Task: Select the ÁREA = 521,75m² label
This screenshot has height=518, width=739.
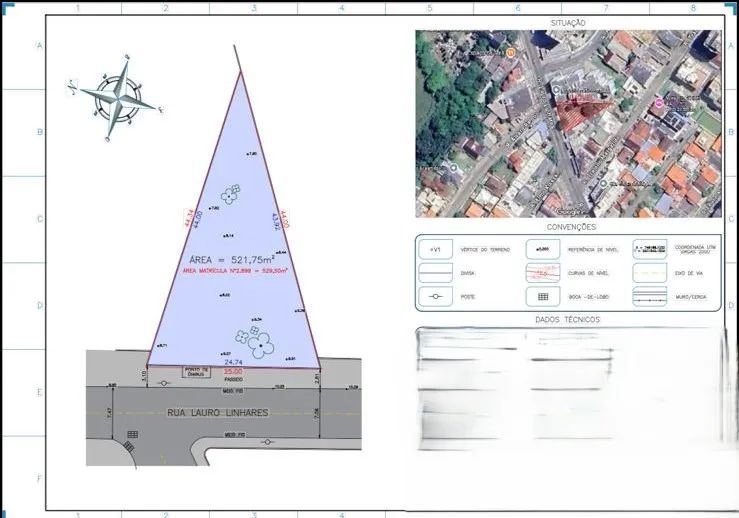Action: 232,259
